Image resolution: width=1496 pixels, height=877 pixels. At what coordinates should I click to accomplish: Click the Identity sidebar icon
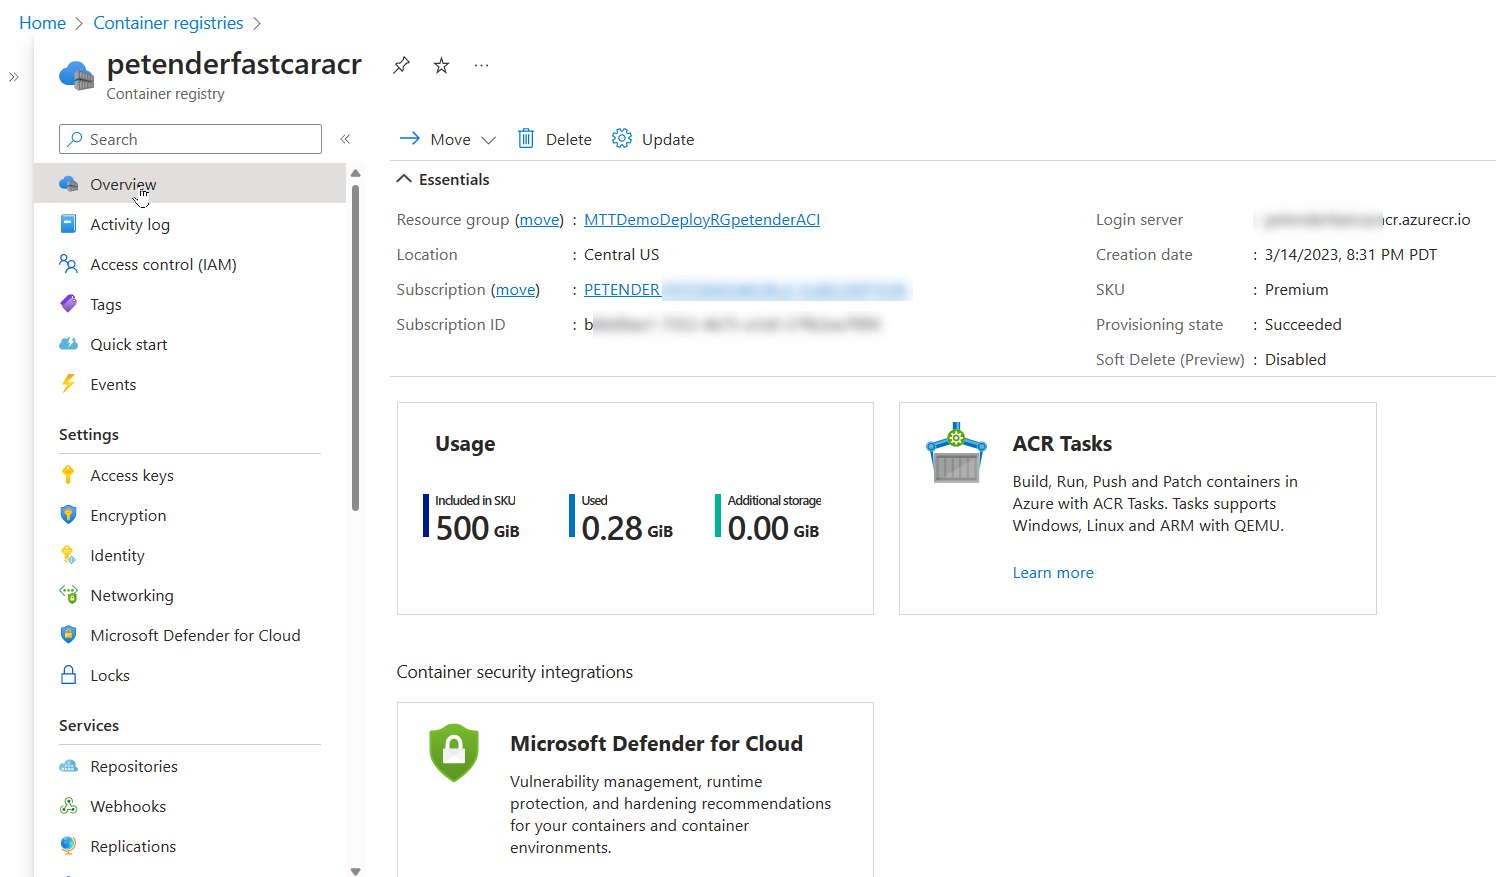click(68, 555)
